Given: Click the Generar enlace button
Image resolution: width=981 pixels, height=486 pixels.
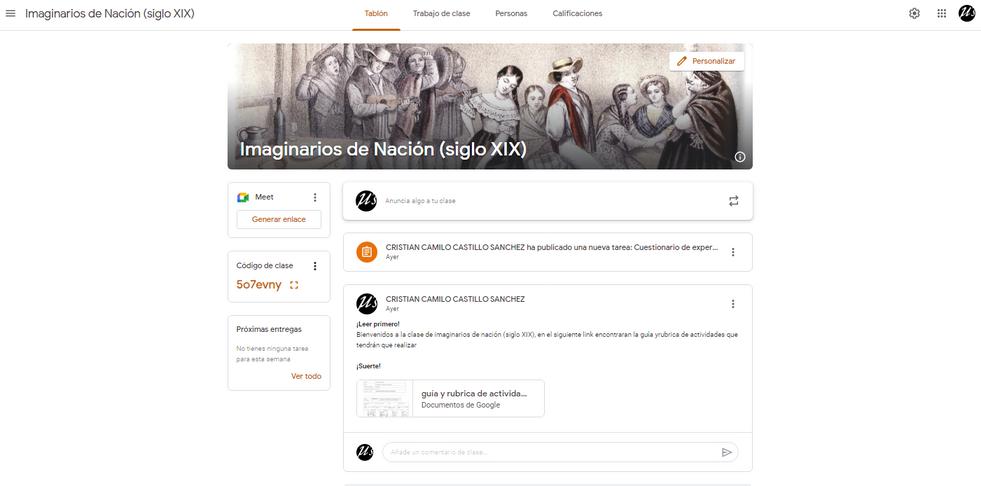Looking at the screenshot, I should point(279,220).
